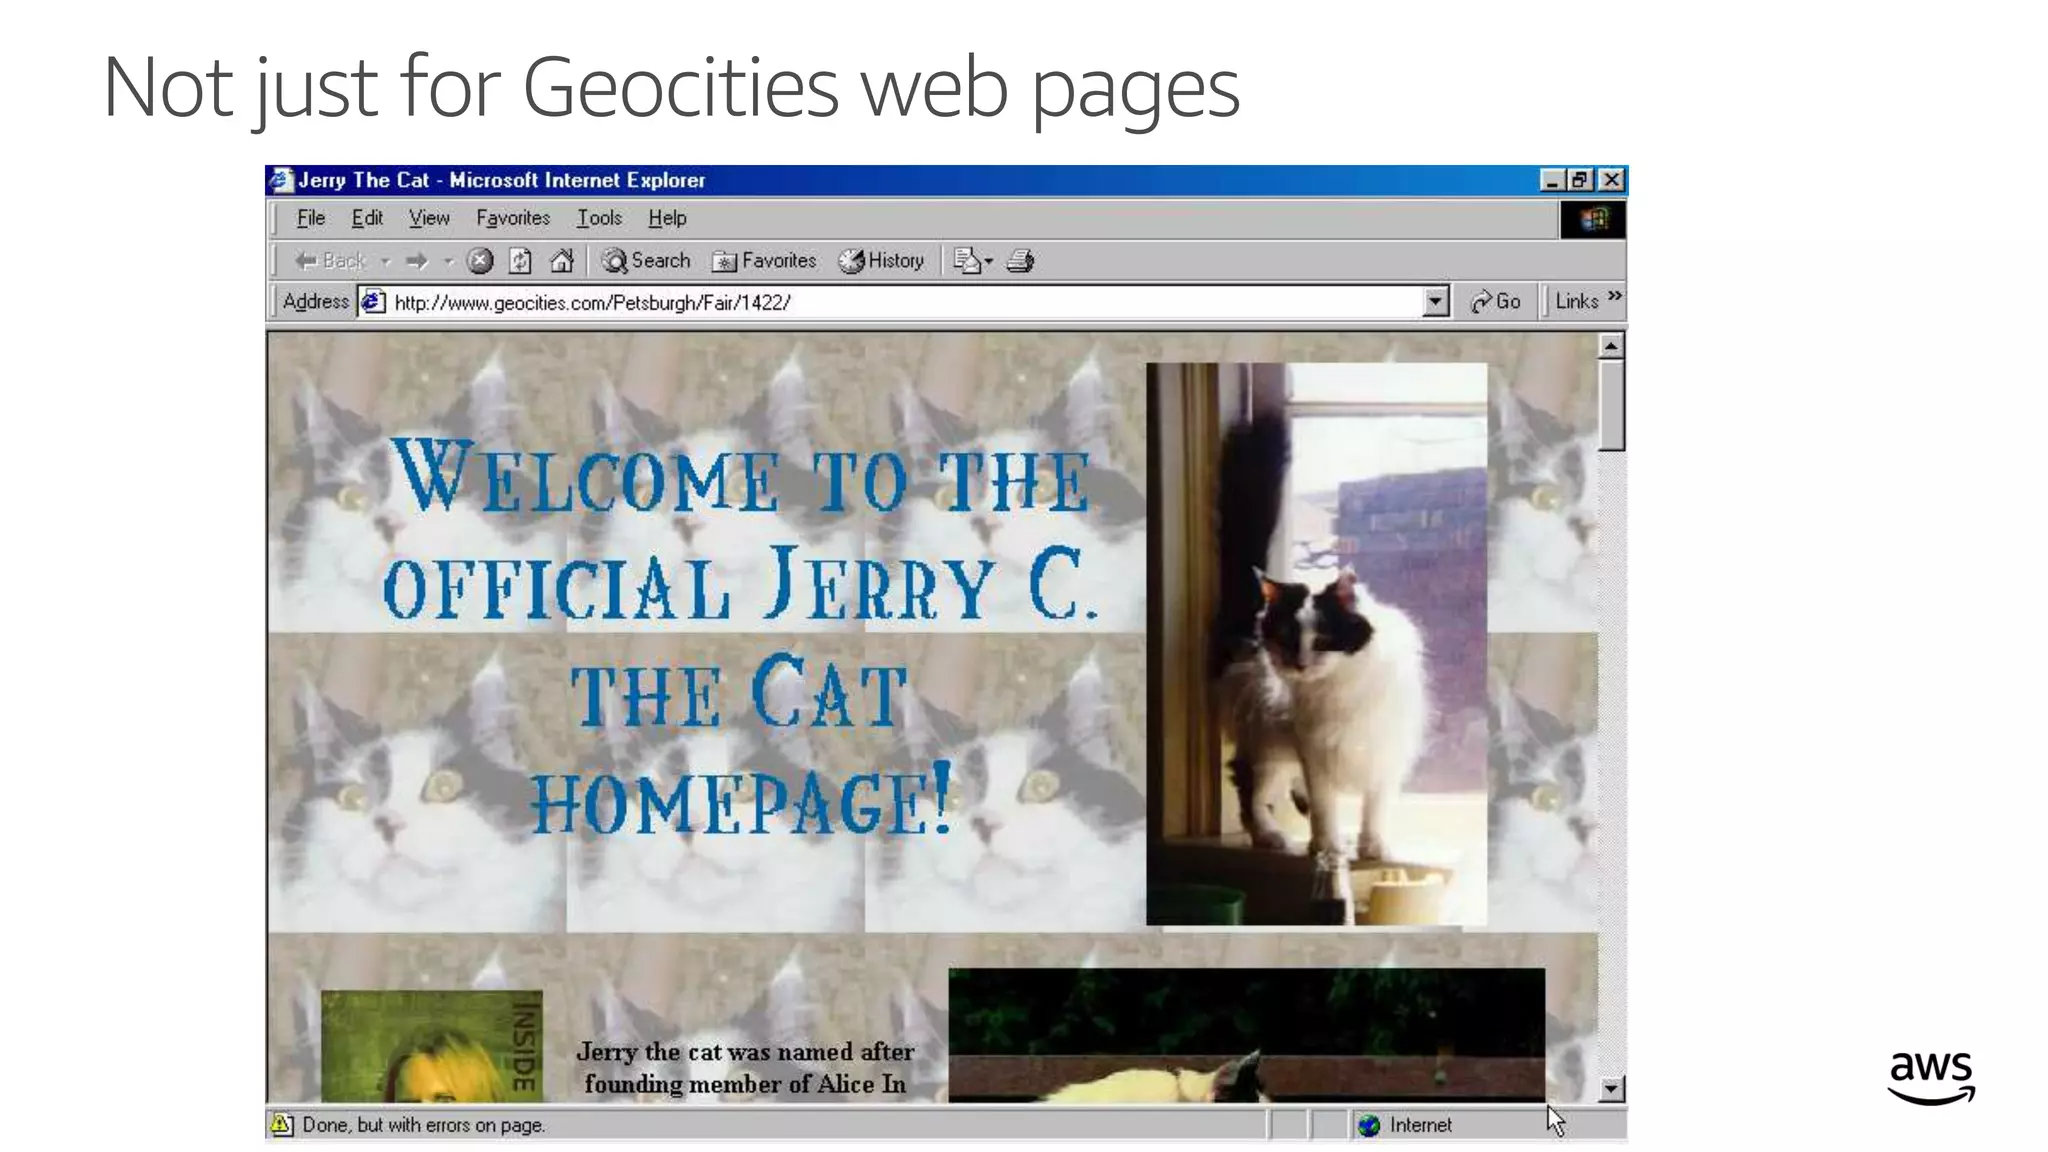Click the Stop loading icon

tap(481, 261)
